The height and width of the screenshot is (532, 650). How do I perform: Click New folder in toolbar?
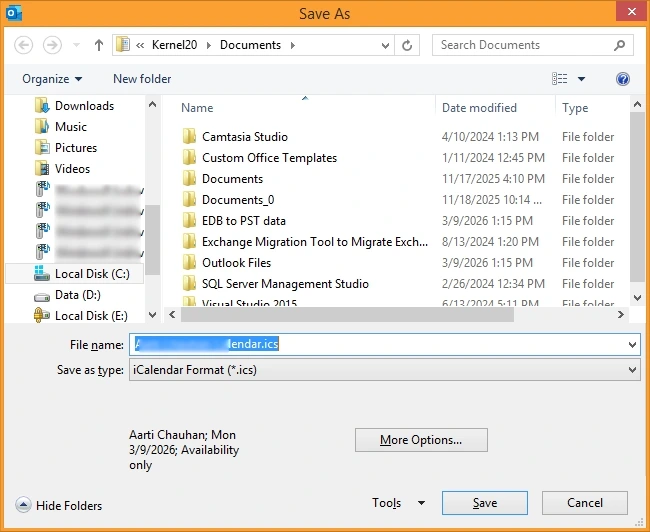tap(142, 79)
